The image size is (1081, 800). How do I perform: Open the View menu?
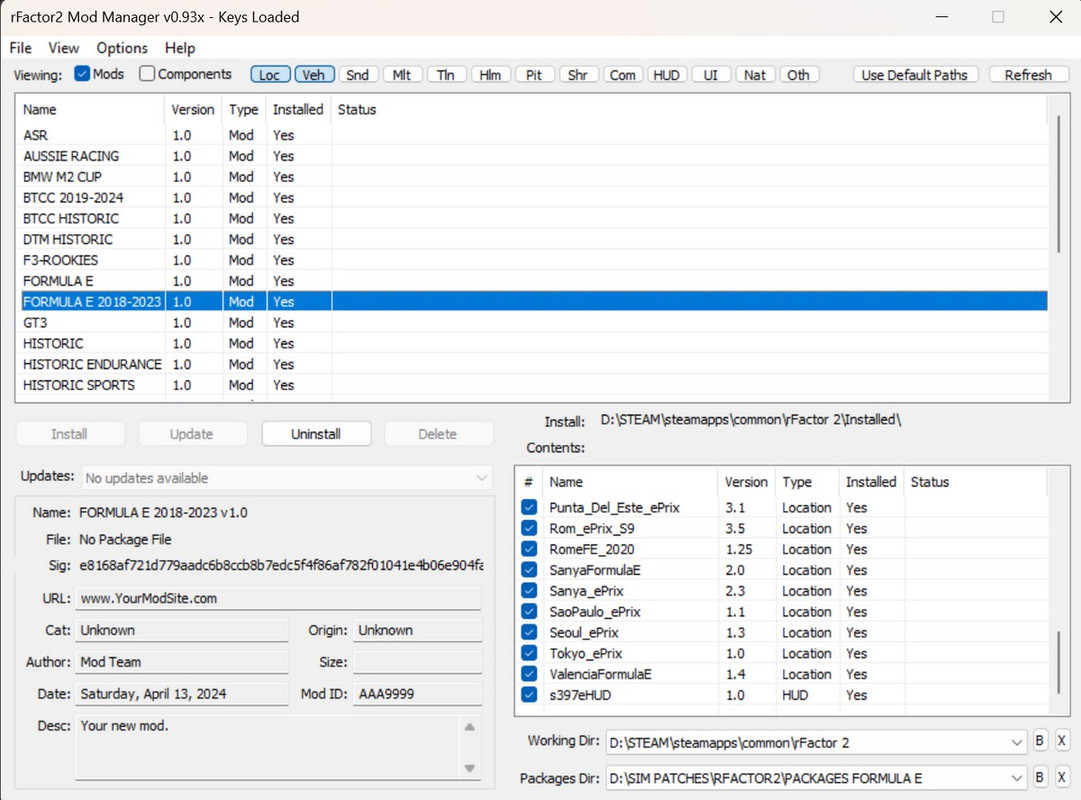point(63,48)
